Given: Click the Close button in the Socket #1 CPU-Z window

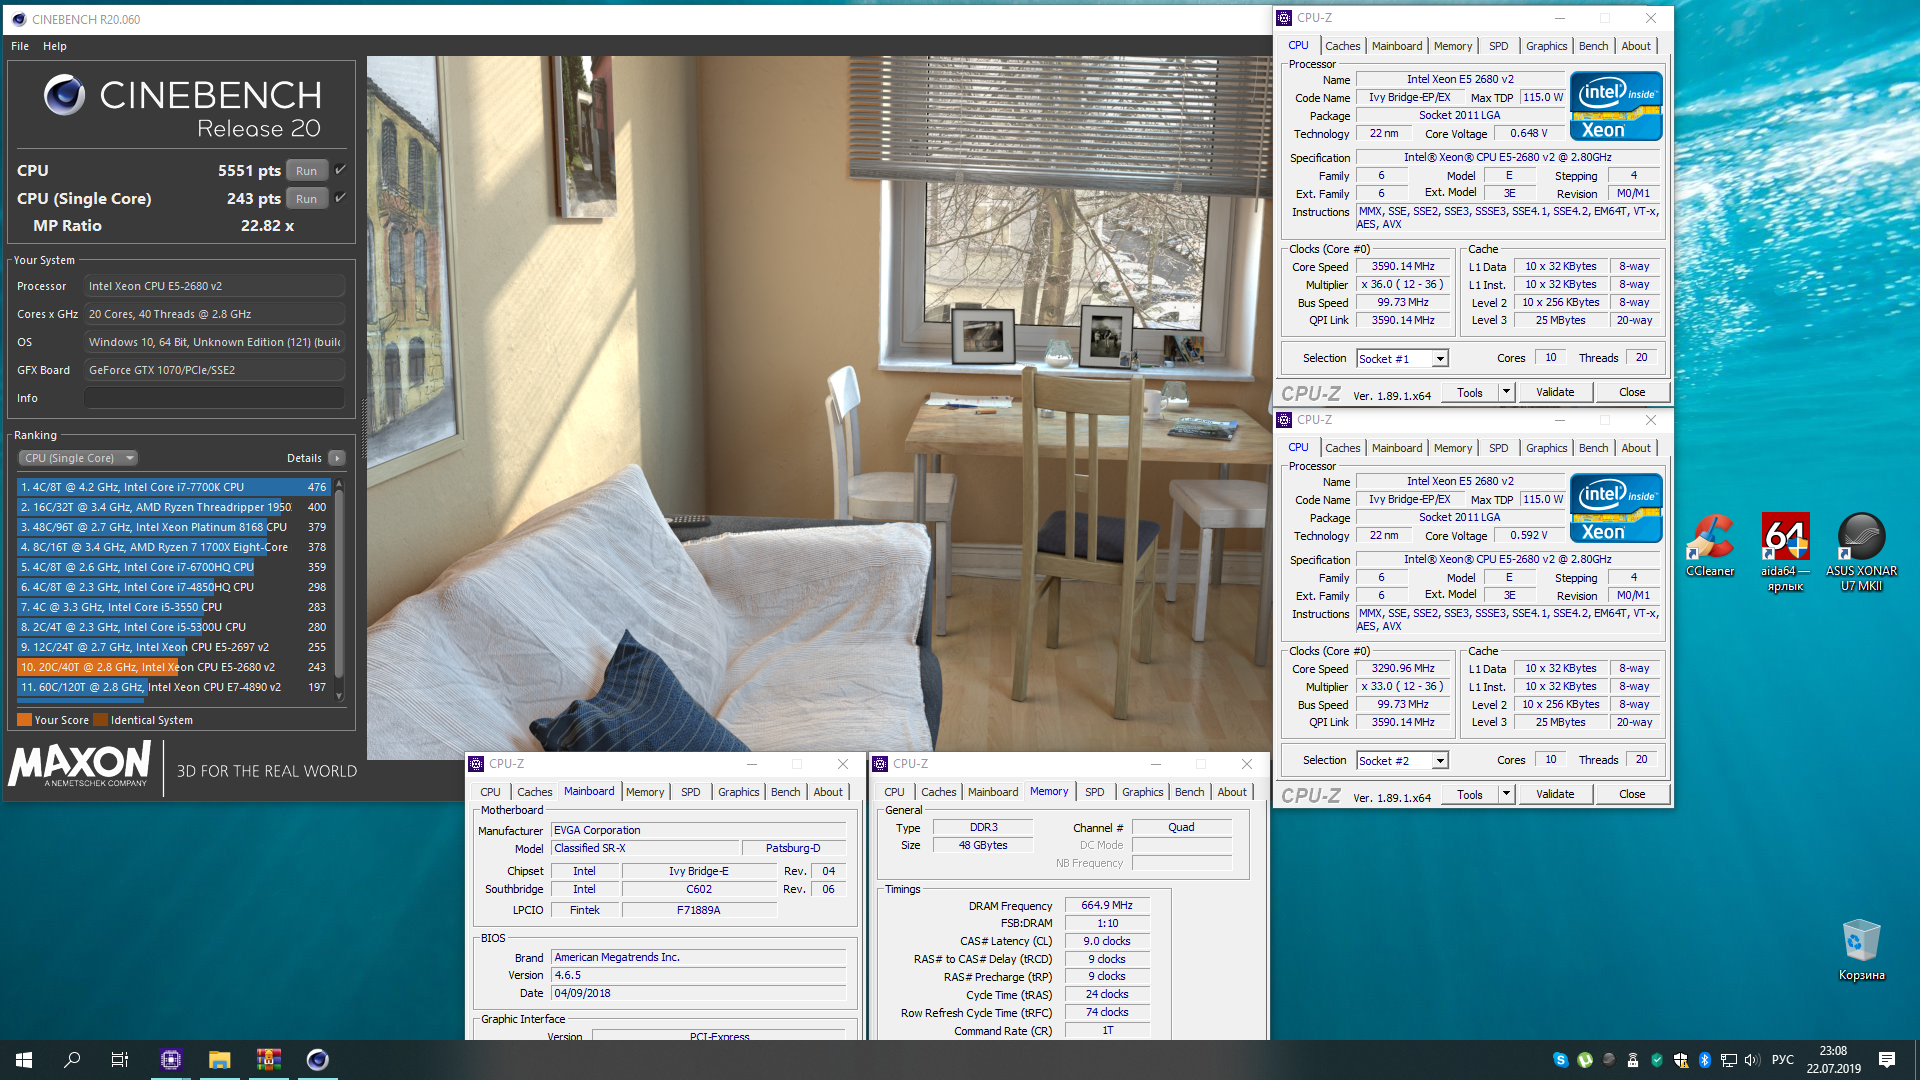Looking at the screenshot, I should coord(1632,392).
